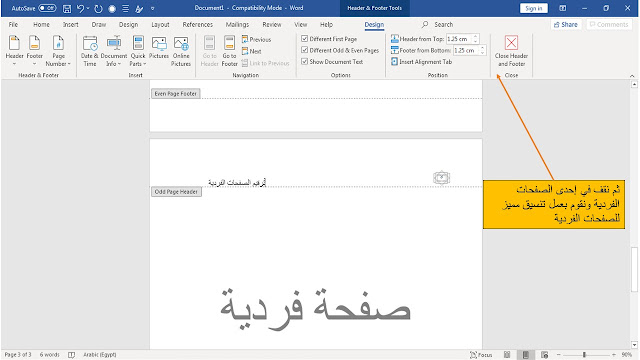Viewport: 640px width, 360px height.
Task: Click the Header from Top spinner arrows
Action: coord(475,39)
